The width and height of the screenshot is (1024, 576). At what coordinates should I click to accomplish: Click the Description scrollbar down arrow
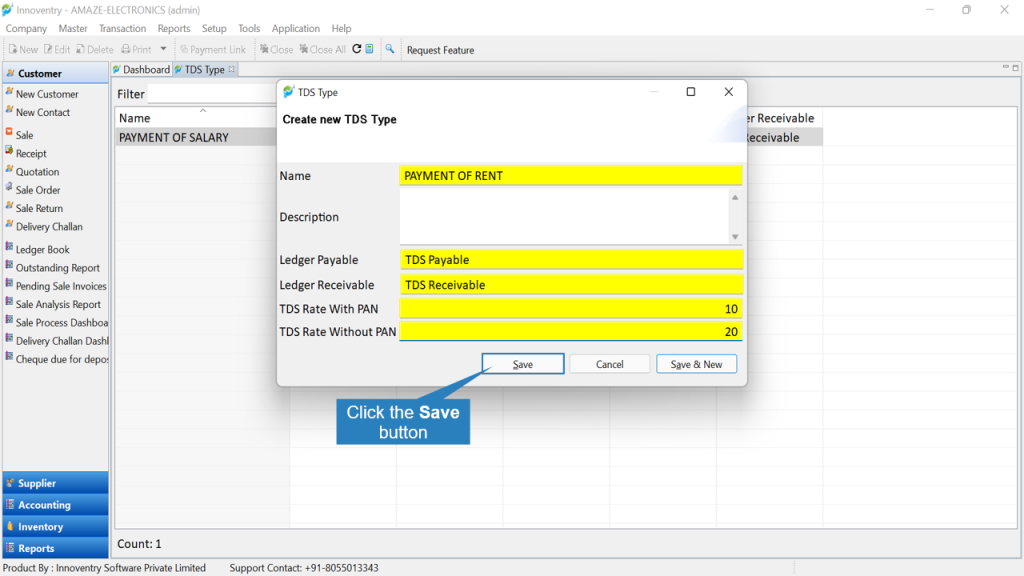point(735,236)
